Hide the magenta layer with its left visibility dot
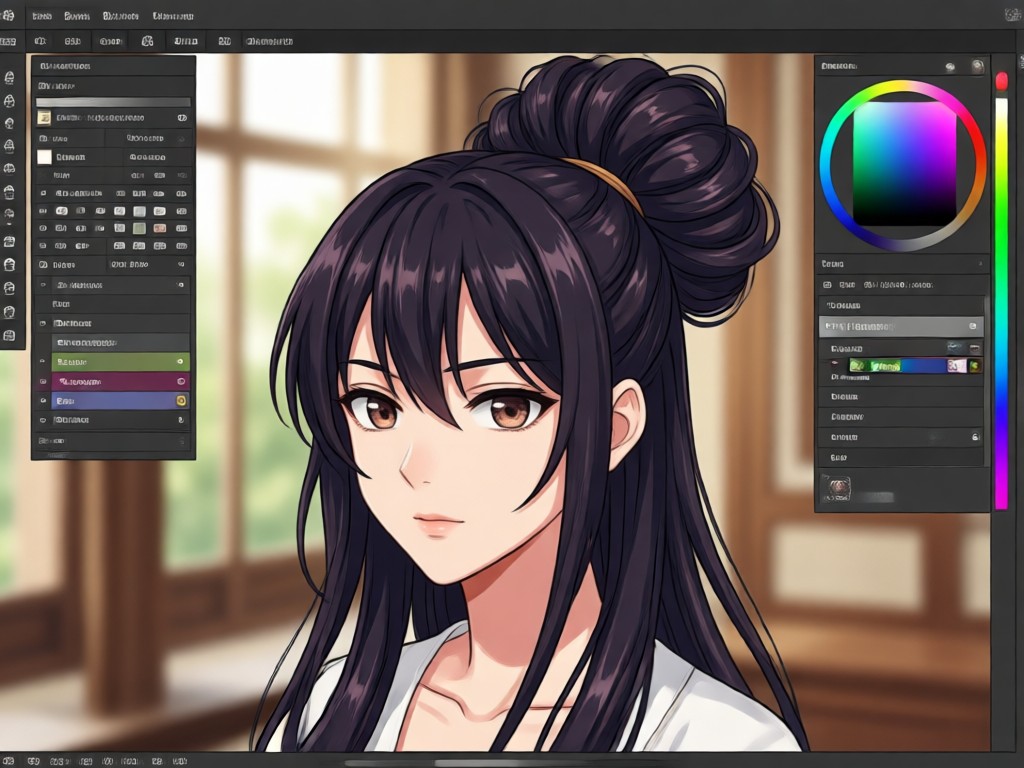 click(43, 381)
